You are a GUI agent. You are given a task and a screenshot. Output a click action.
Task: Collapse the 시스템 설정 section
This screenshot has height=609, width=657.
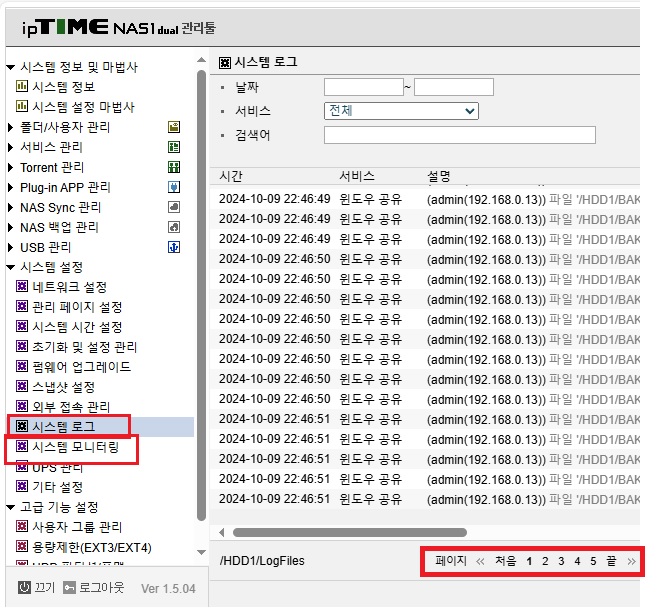[x=11, y=267]
